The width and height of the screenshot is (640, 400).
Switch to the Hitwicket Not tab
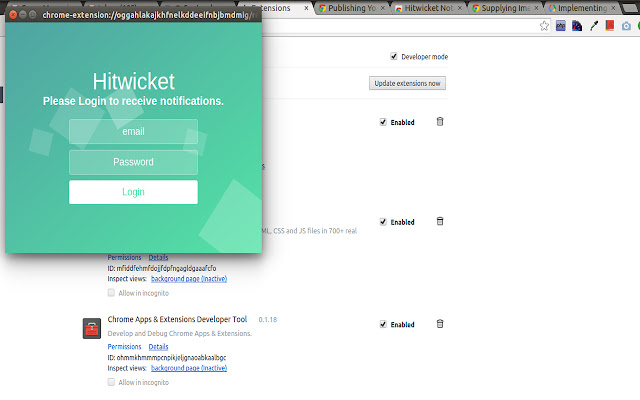429,8
